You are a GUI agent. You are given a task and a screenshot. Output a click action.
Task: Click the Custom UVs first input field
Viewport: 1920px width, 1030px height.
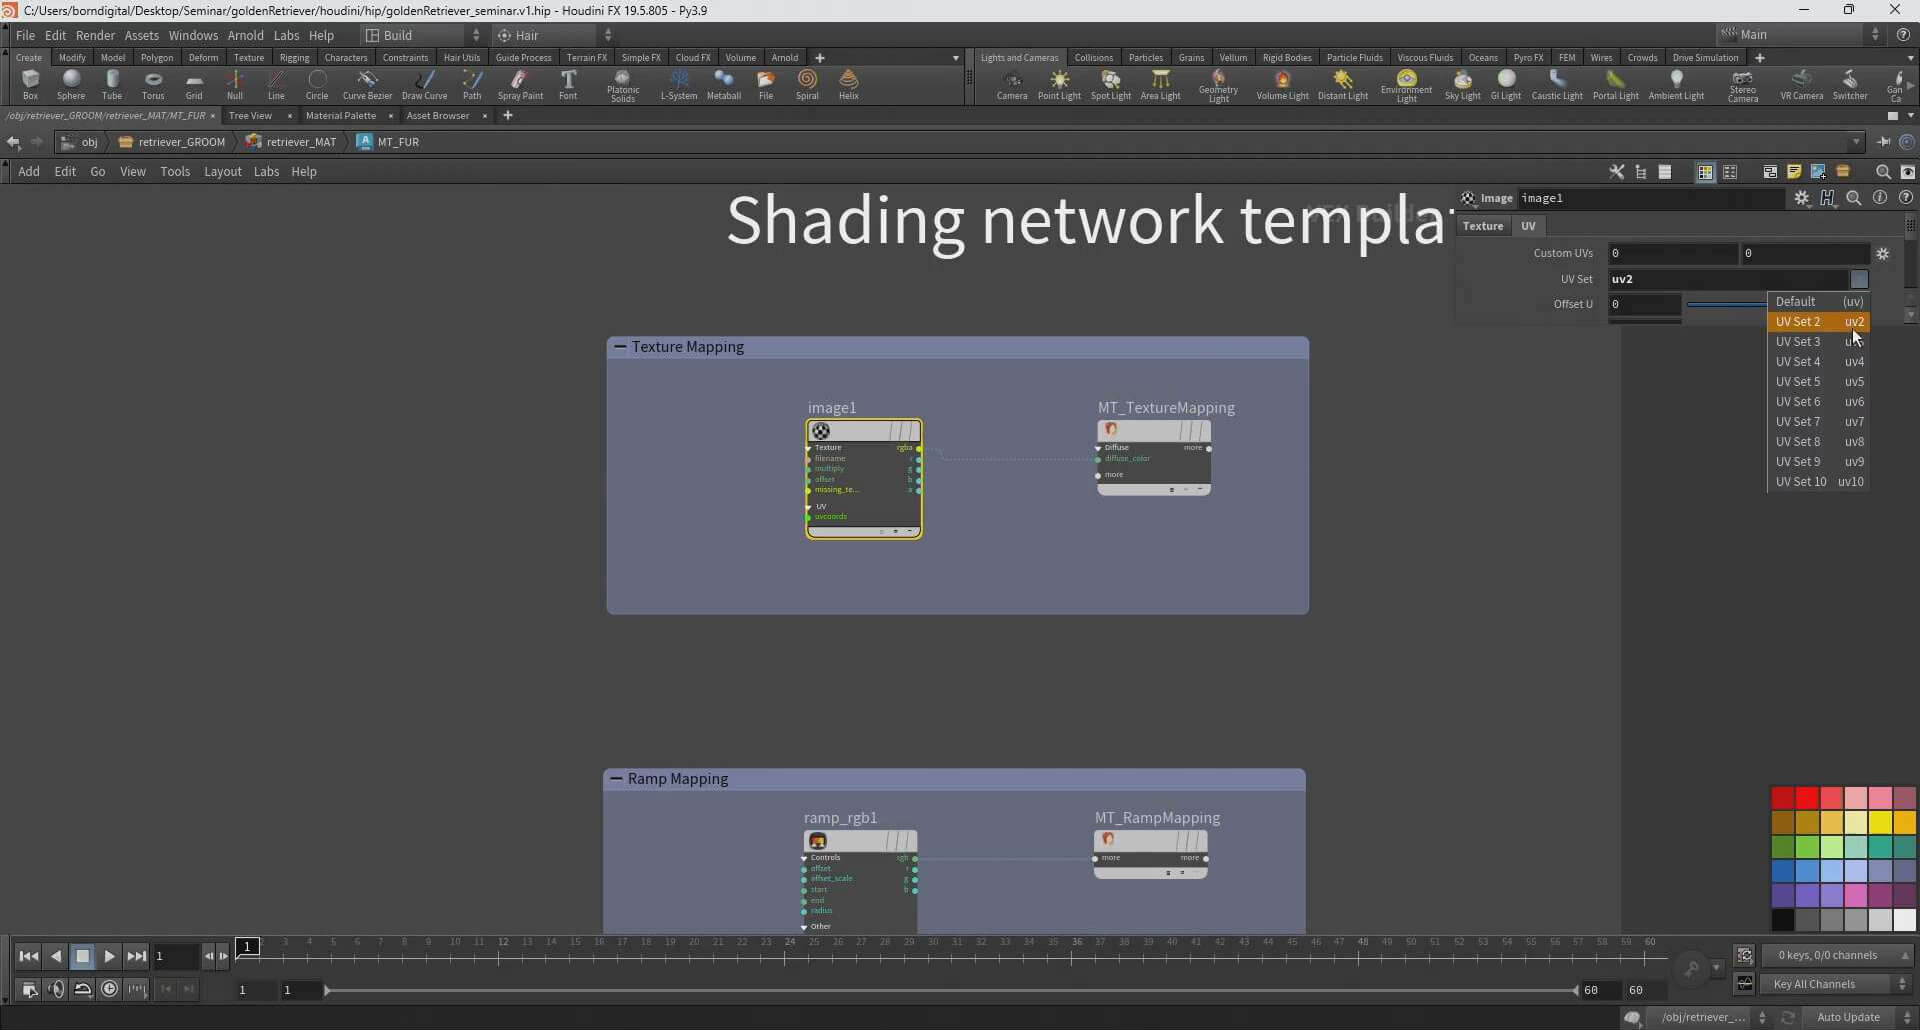click(x=1672, y=254)
